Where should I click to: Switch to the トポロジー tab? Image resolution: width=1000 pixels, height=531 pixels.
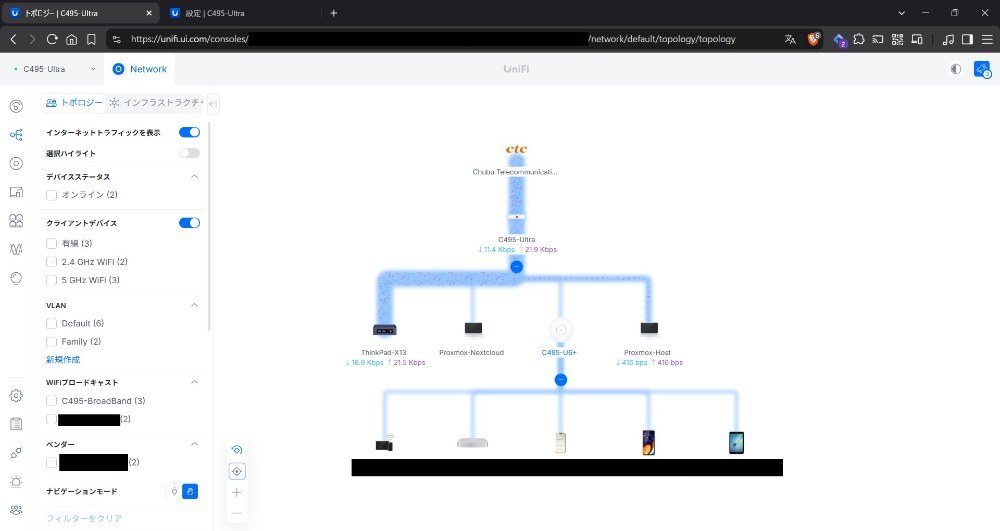[74, 103]
